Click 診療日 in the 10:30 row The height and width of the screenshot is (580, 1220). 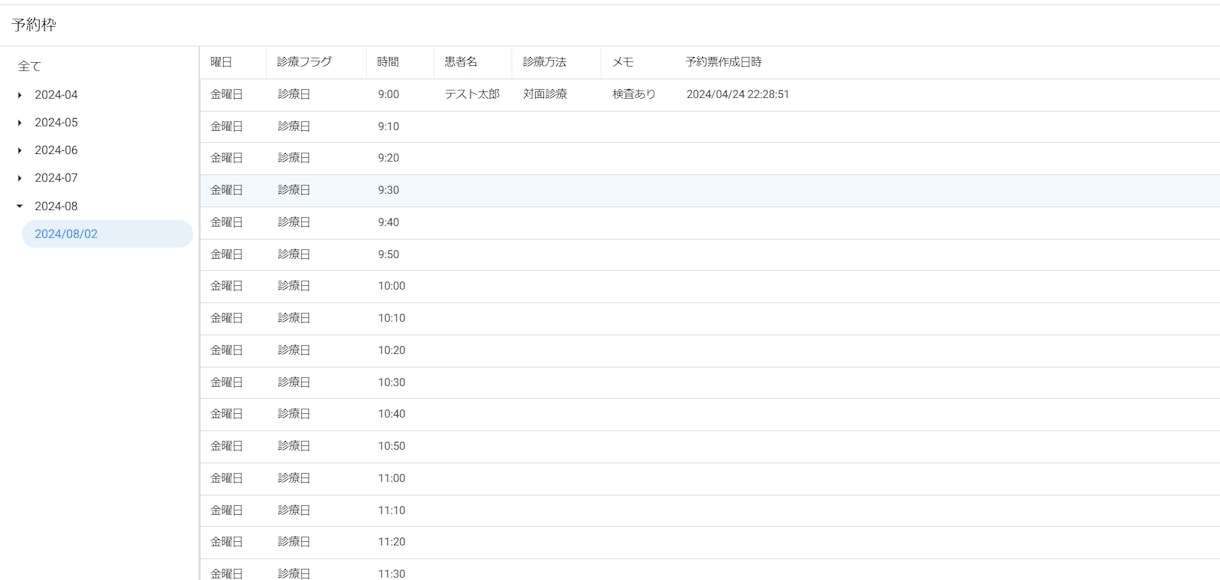(294, 382)
